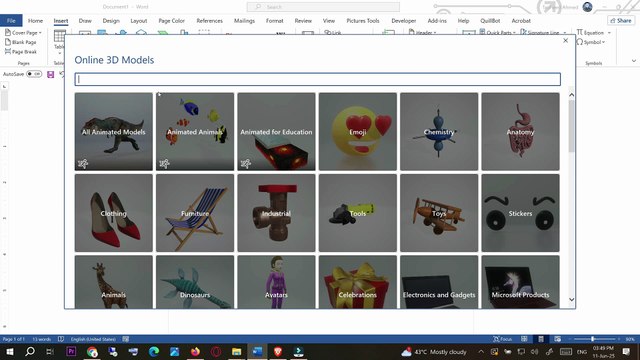The height and width of the screenshot is (360, 640).
Task: Open the Animated for Education category
Action: point(276,131)
